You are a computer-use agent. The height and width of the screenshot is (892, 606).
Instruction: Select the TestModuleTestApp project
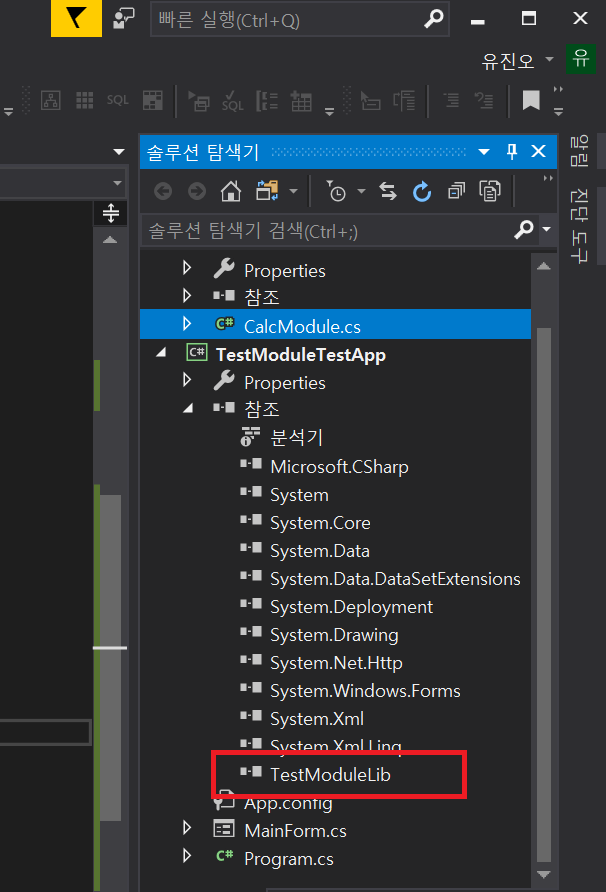(x=300, y=355)
